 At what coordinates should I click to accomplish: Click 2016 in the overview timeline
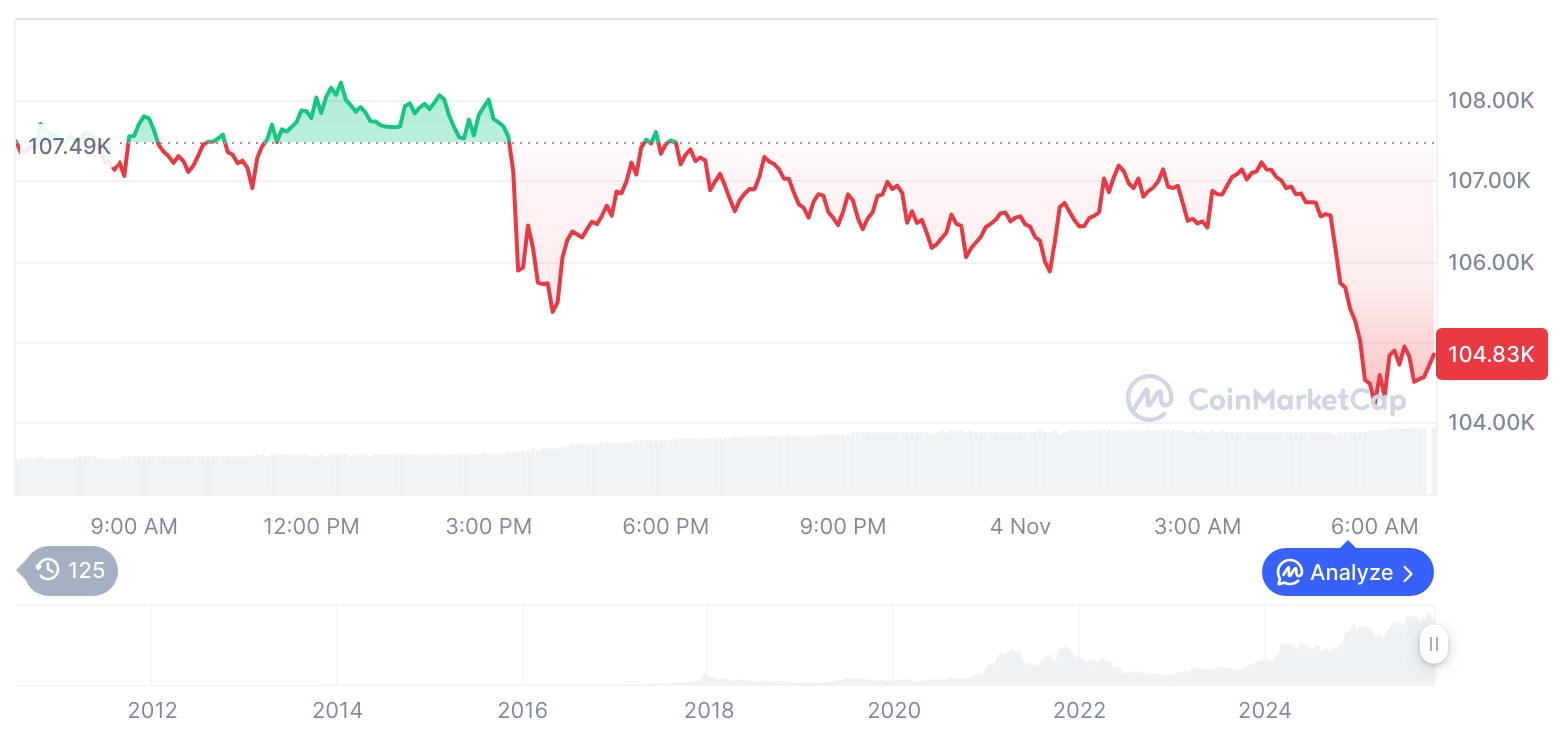point(523,711)
